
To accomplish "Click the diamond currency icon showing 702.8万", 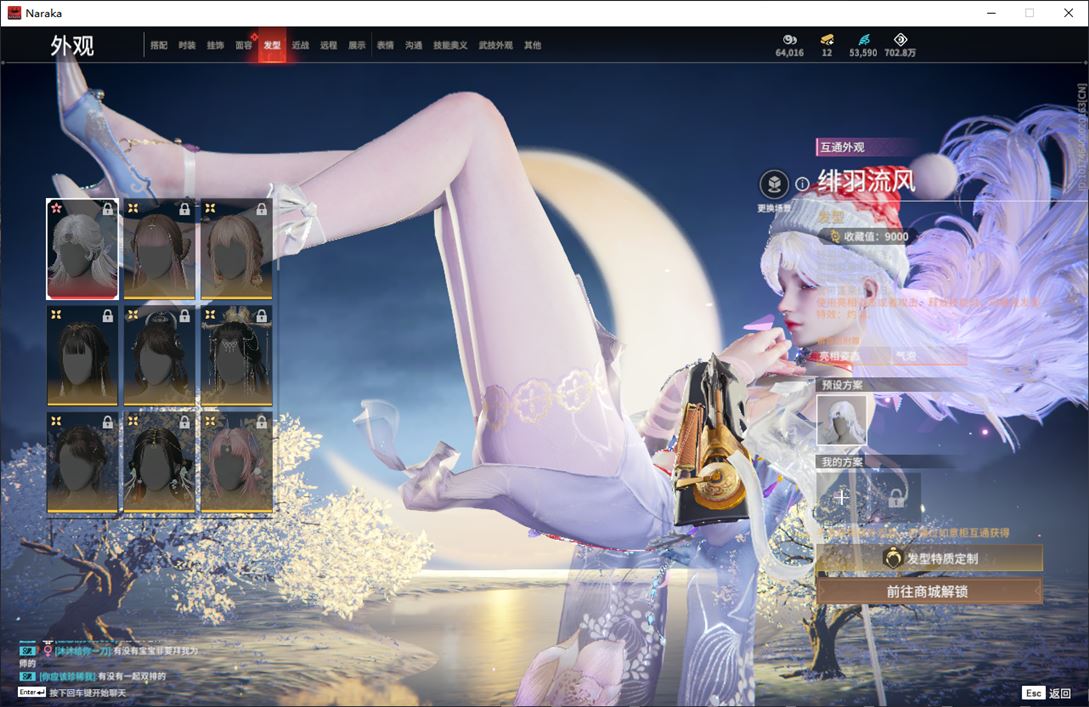I will tap(900, 39).
